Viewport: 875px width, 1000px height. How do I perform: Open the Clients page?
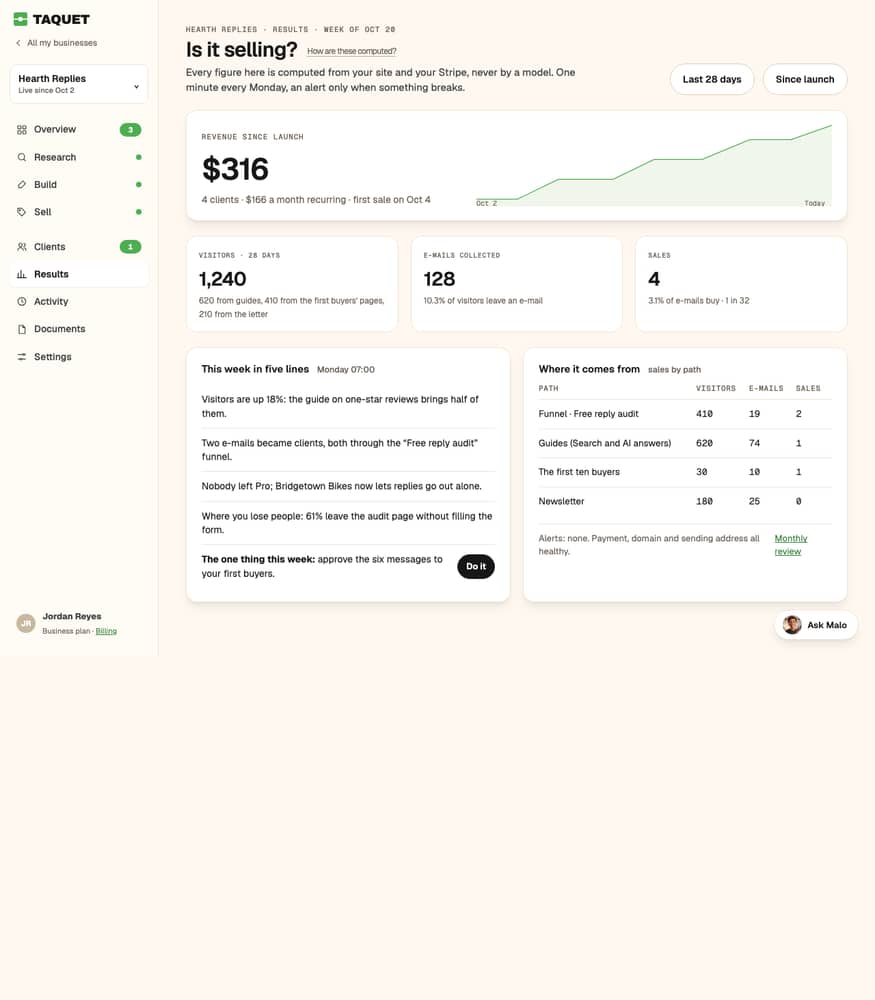78,247
